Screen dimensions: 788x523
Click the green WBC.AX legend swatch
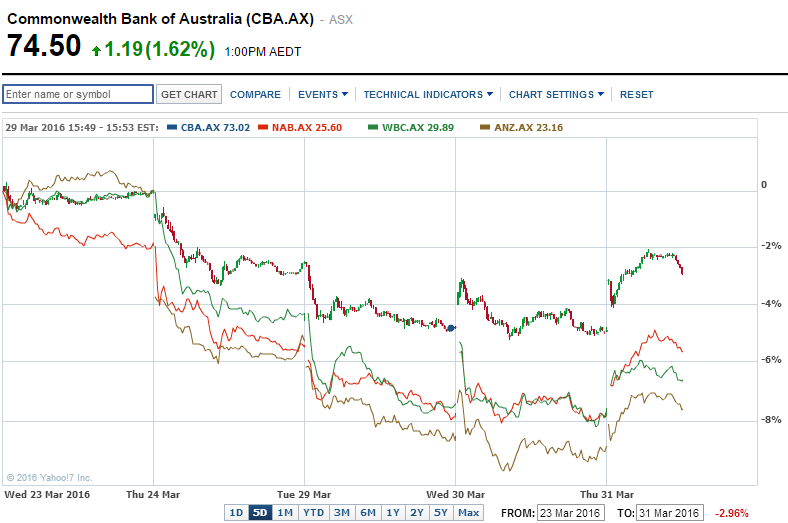coord(373,128)
